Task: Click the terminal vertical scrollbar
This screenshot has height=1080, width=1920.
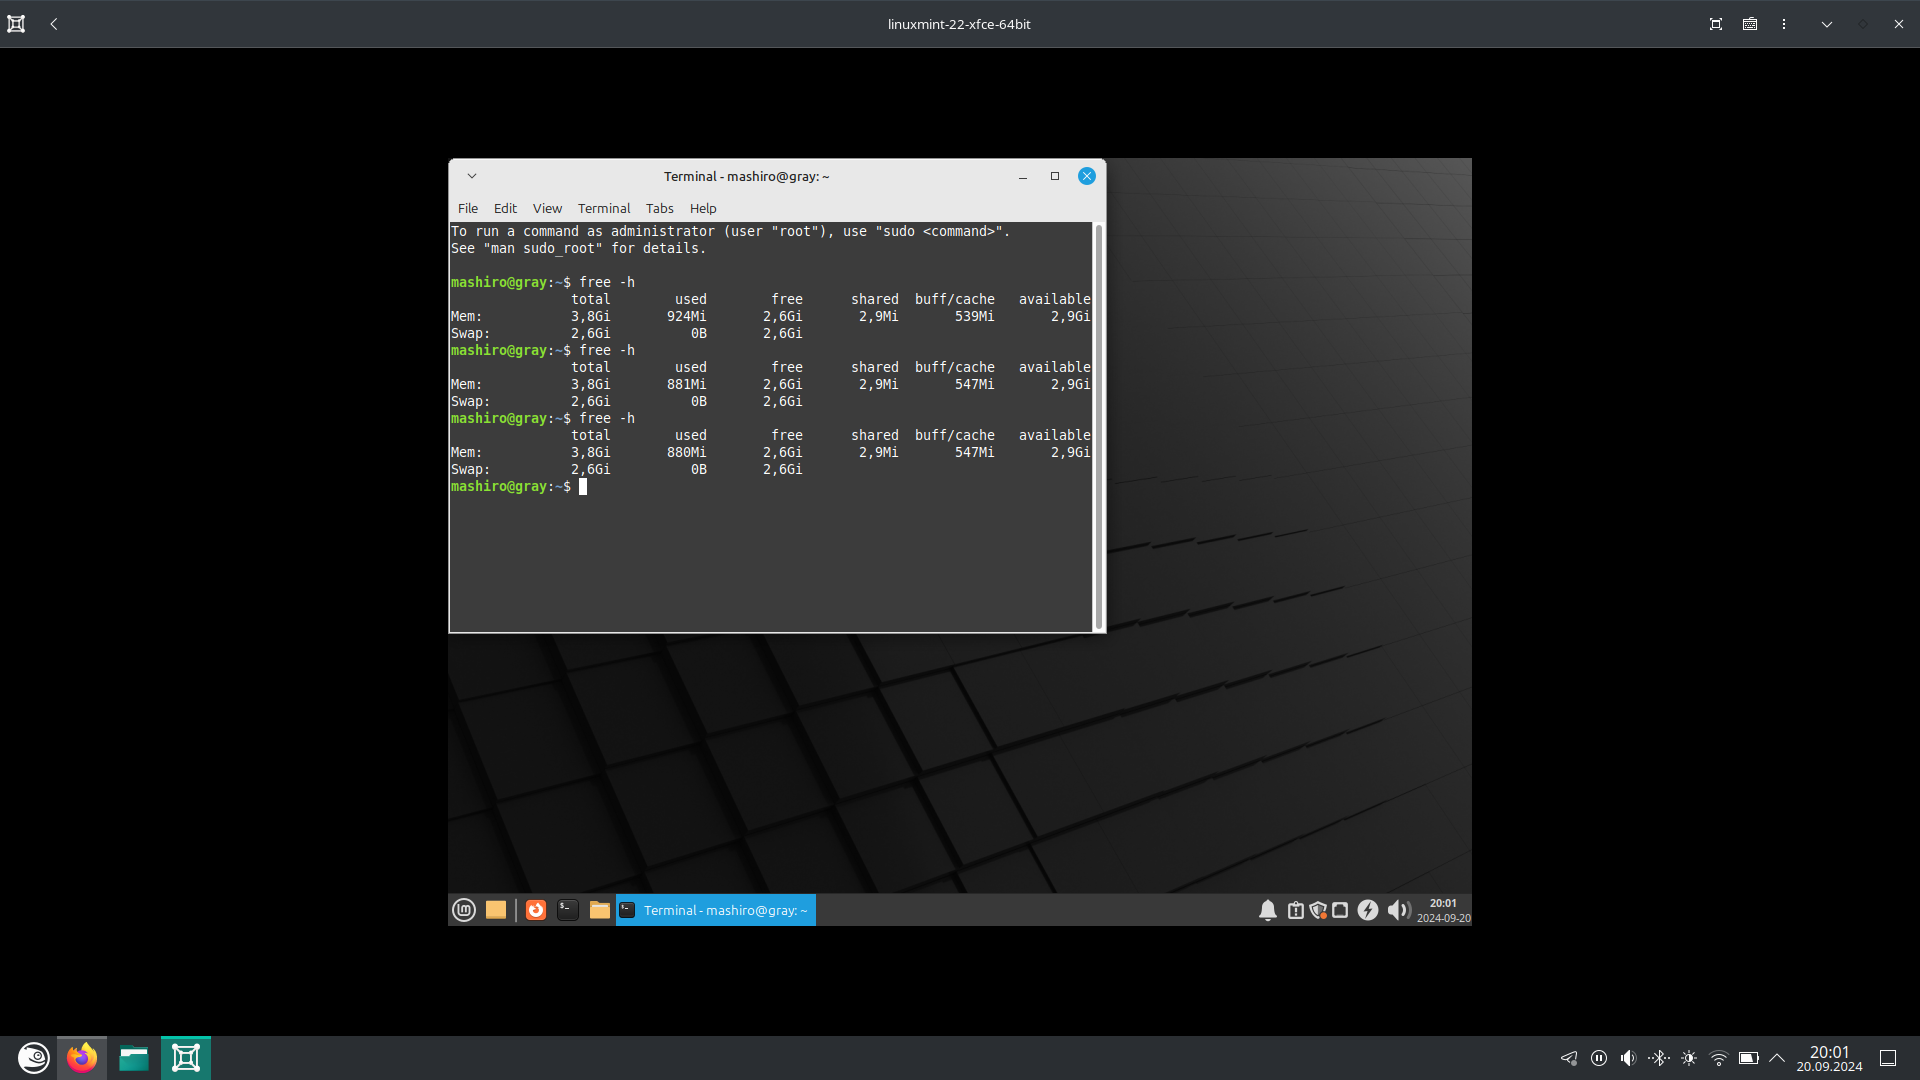Action: [1098, 427]
